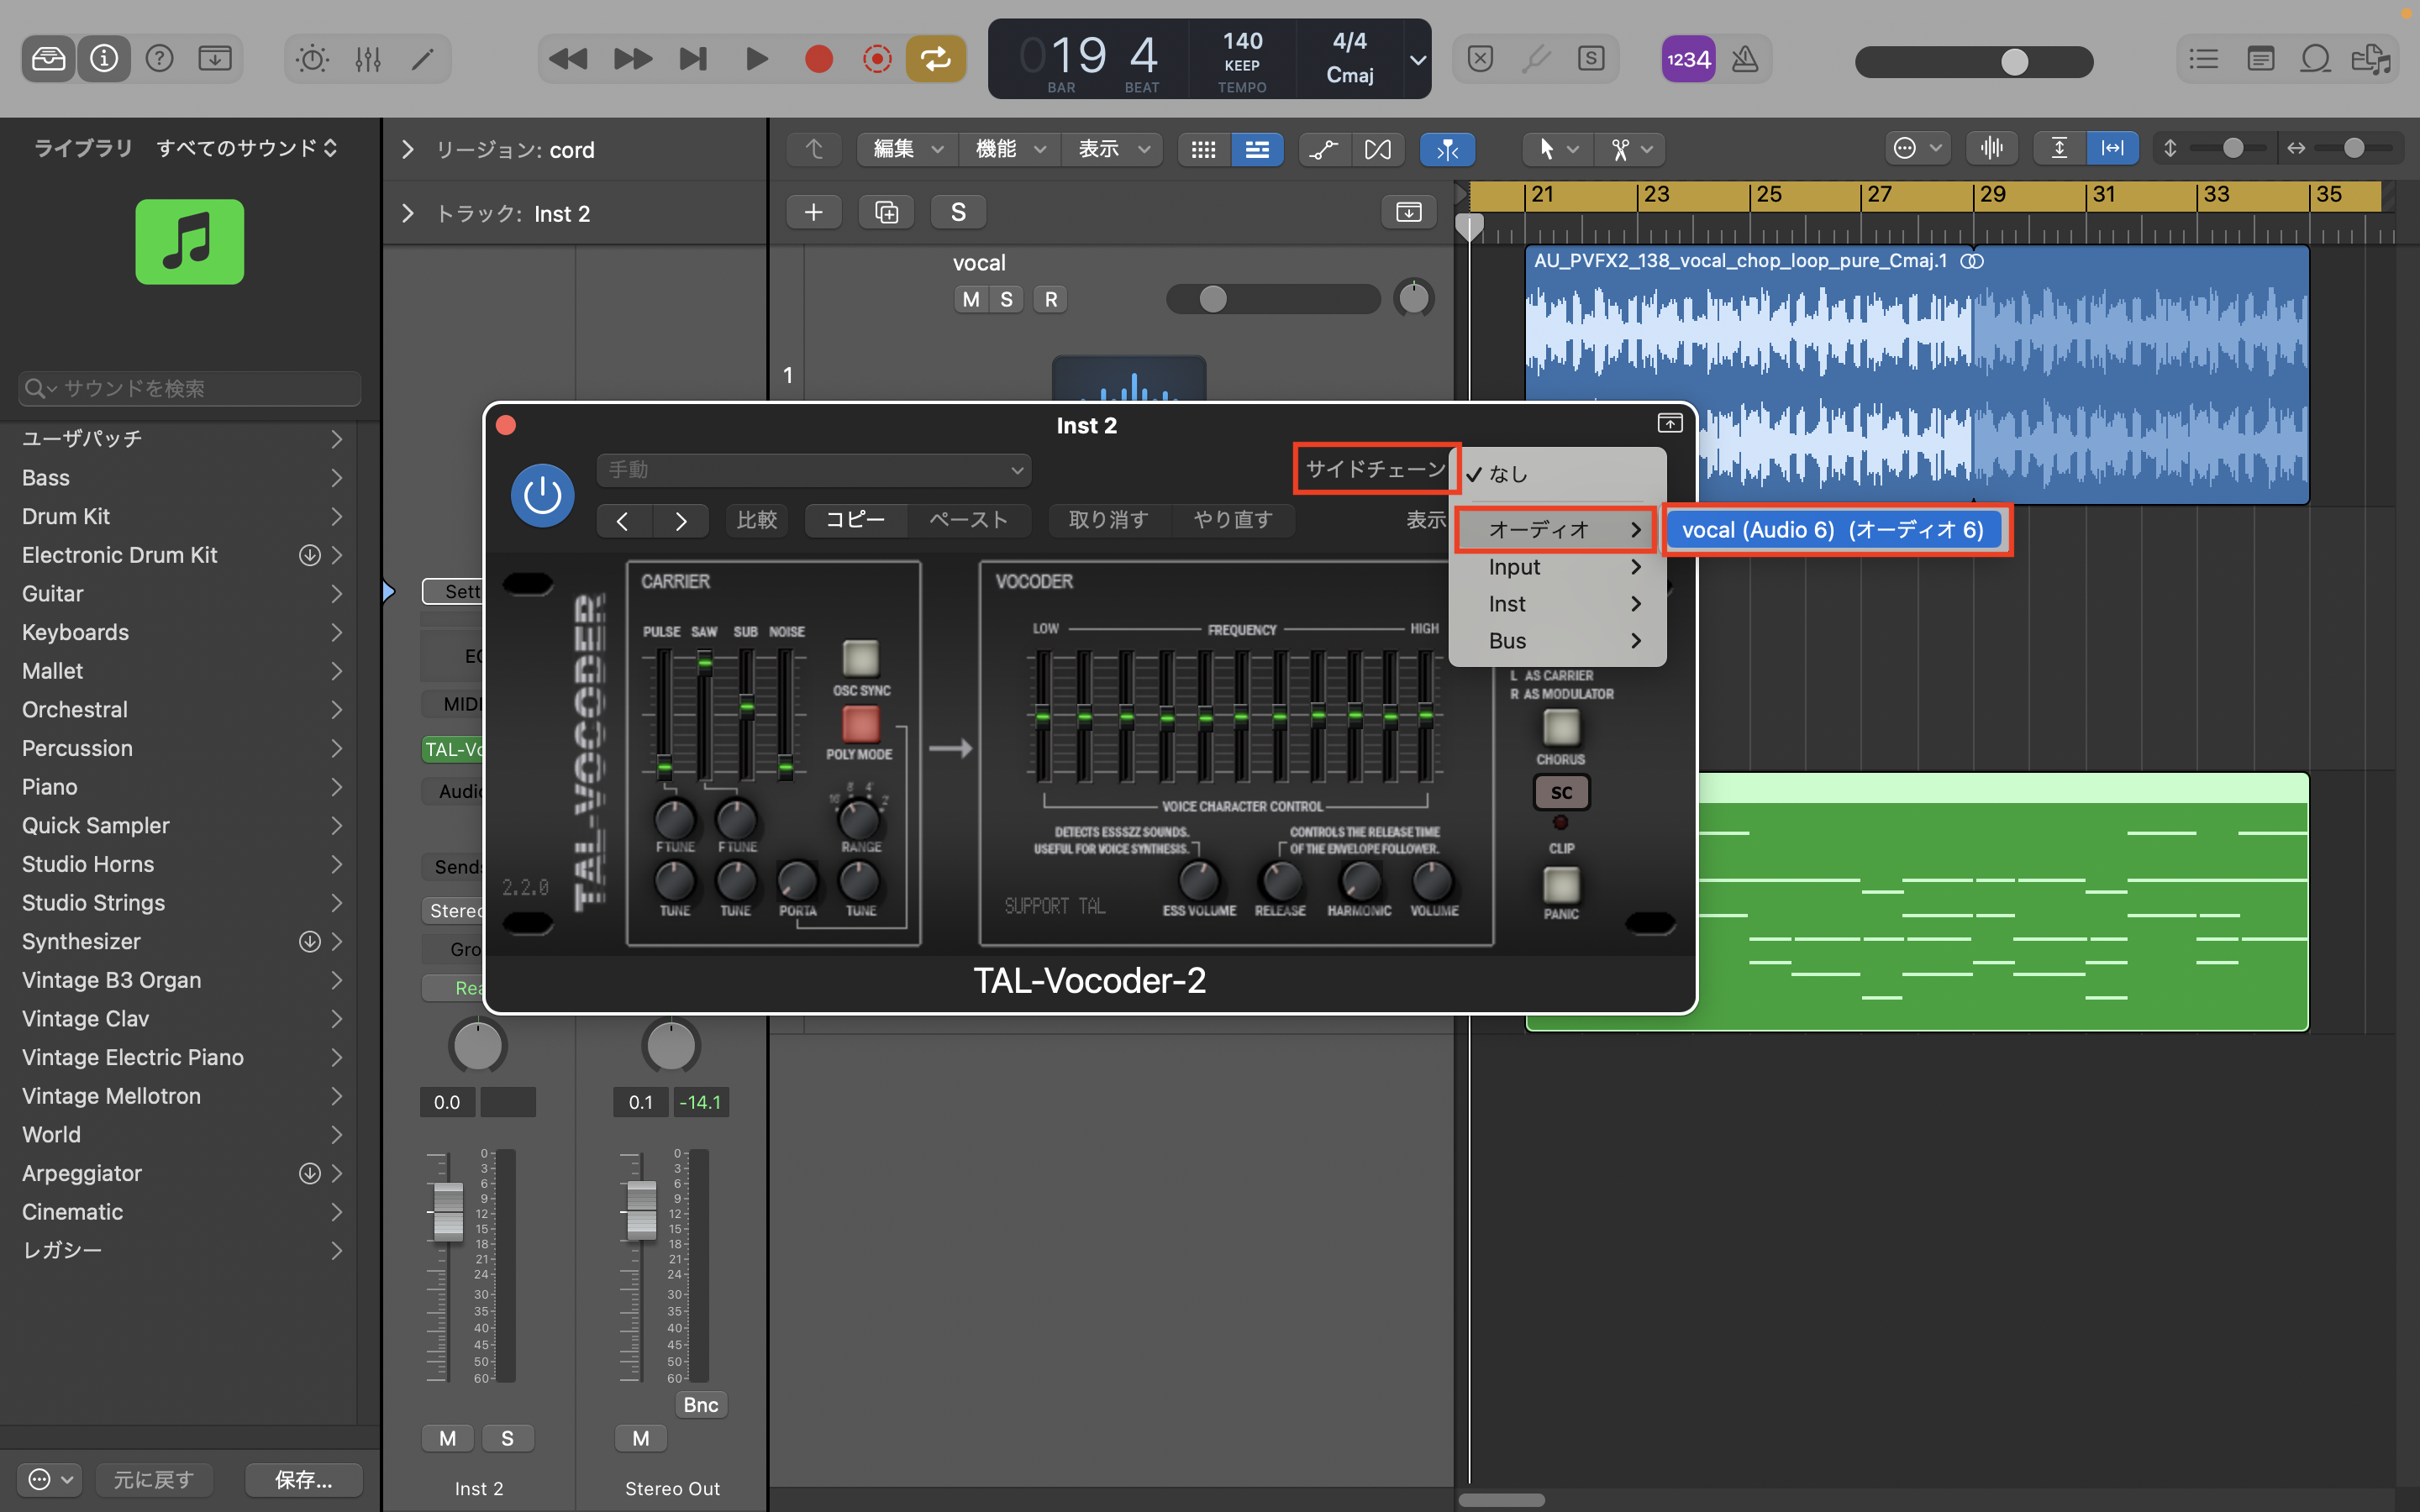The height and width of the screenshot is (1512, 2420).
Task: Toggle the SC button on TAL-Vocoder
Action: (1561, 792)
